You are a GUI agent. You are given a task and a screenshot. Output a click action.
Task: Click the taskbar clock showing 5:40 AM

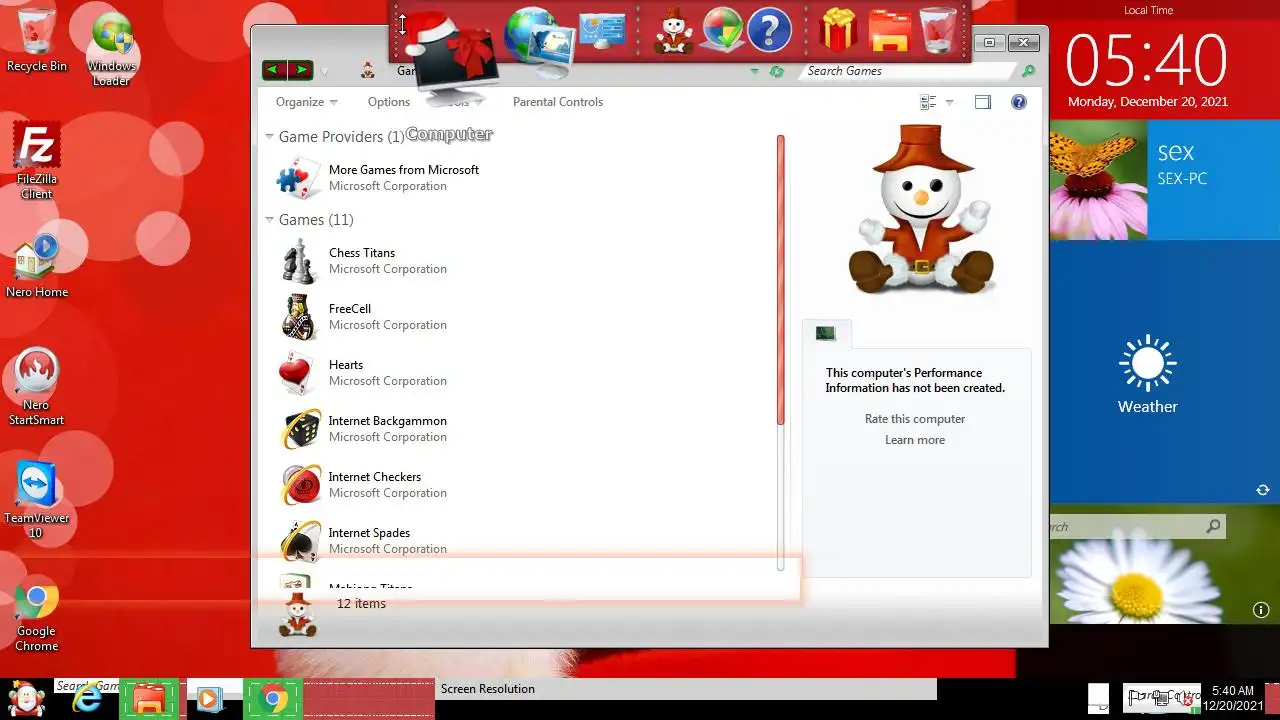point(1232,698)
